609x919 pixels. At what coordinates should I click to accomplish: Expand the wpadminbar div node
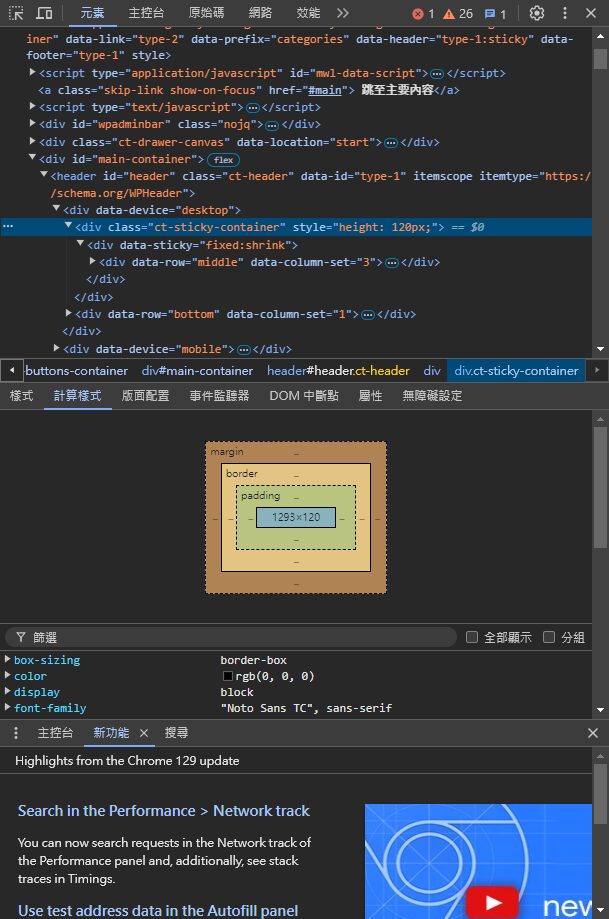point(33,123)
